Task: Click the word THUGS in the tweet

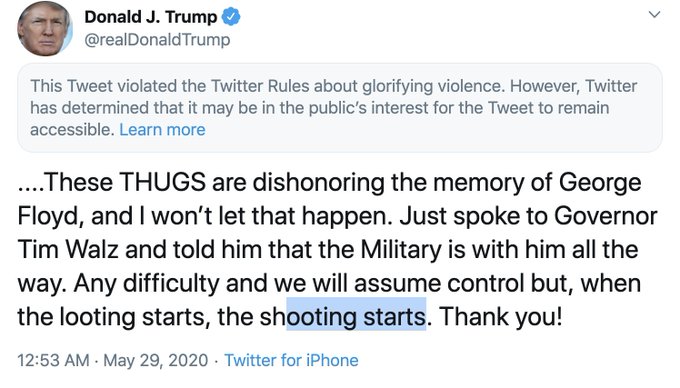Action: [162, 182]
